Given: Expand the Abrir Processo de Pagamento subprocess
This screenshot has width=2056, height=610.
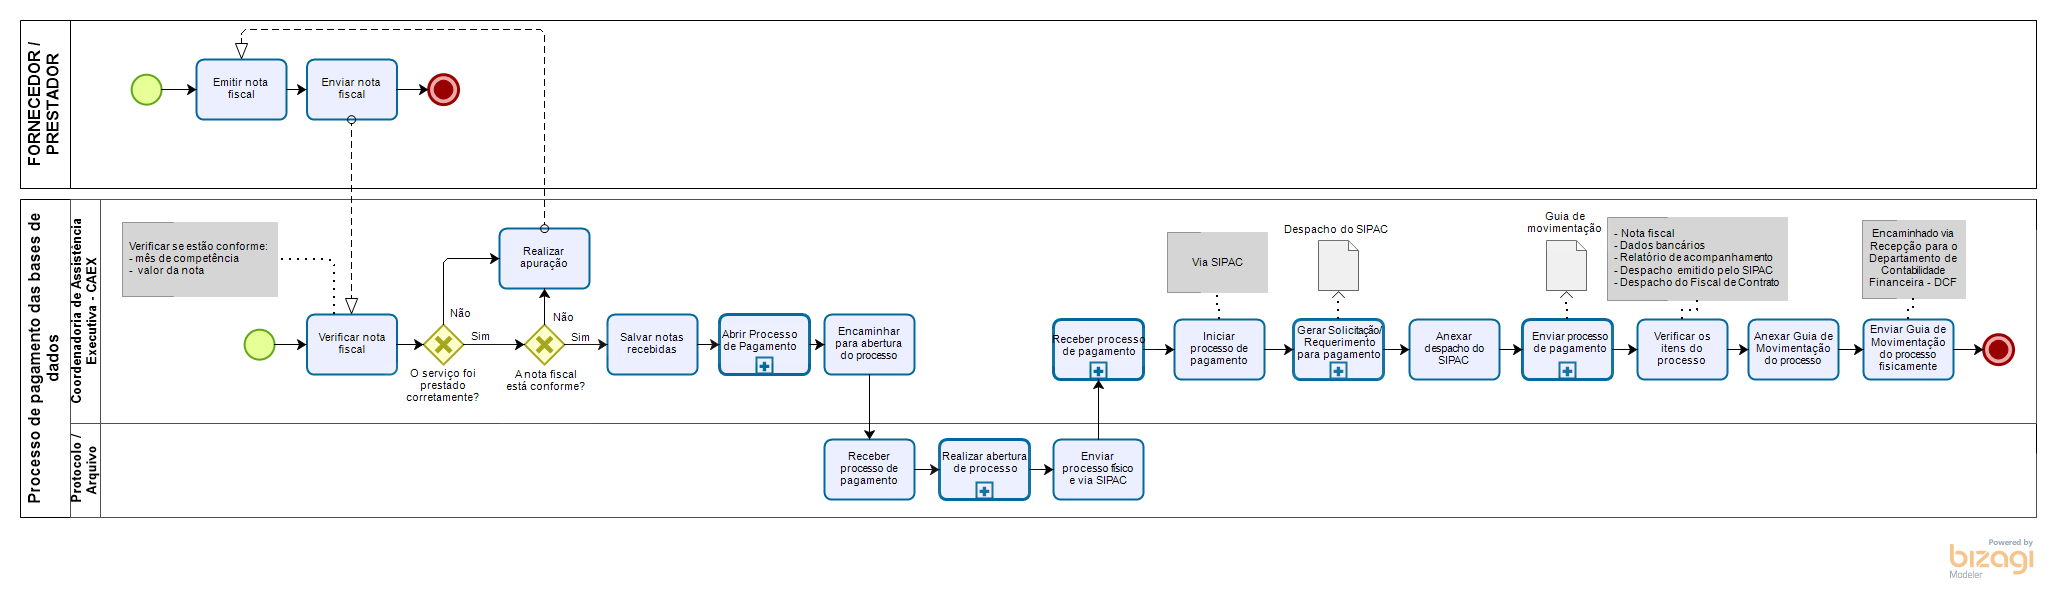Looking at the screenshot, I should pos(764,366).
